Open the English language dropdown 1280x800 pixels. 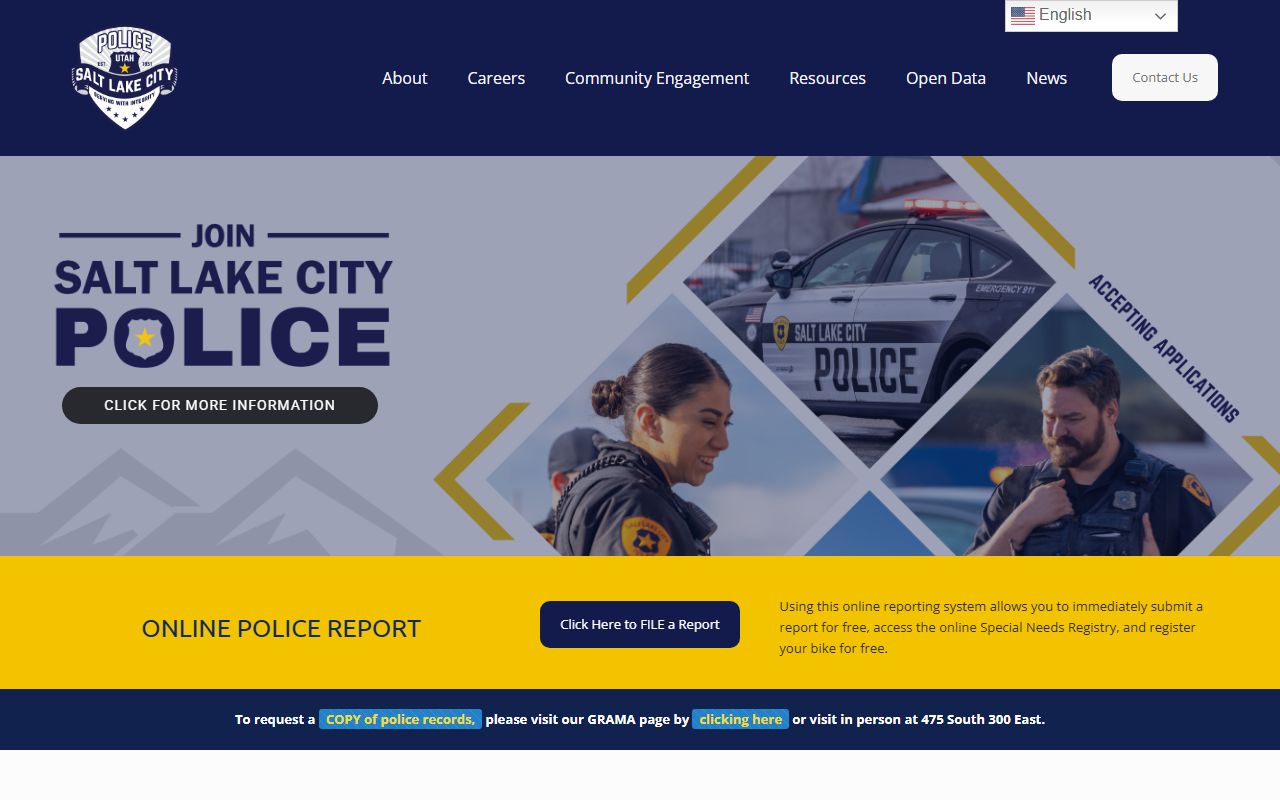1091,15
